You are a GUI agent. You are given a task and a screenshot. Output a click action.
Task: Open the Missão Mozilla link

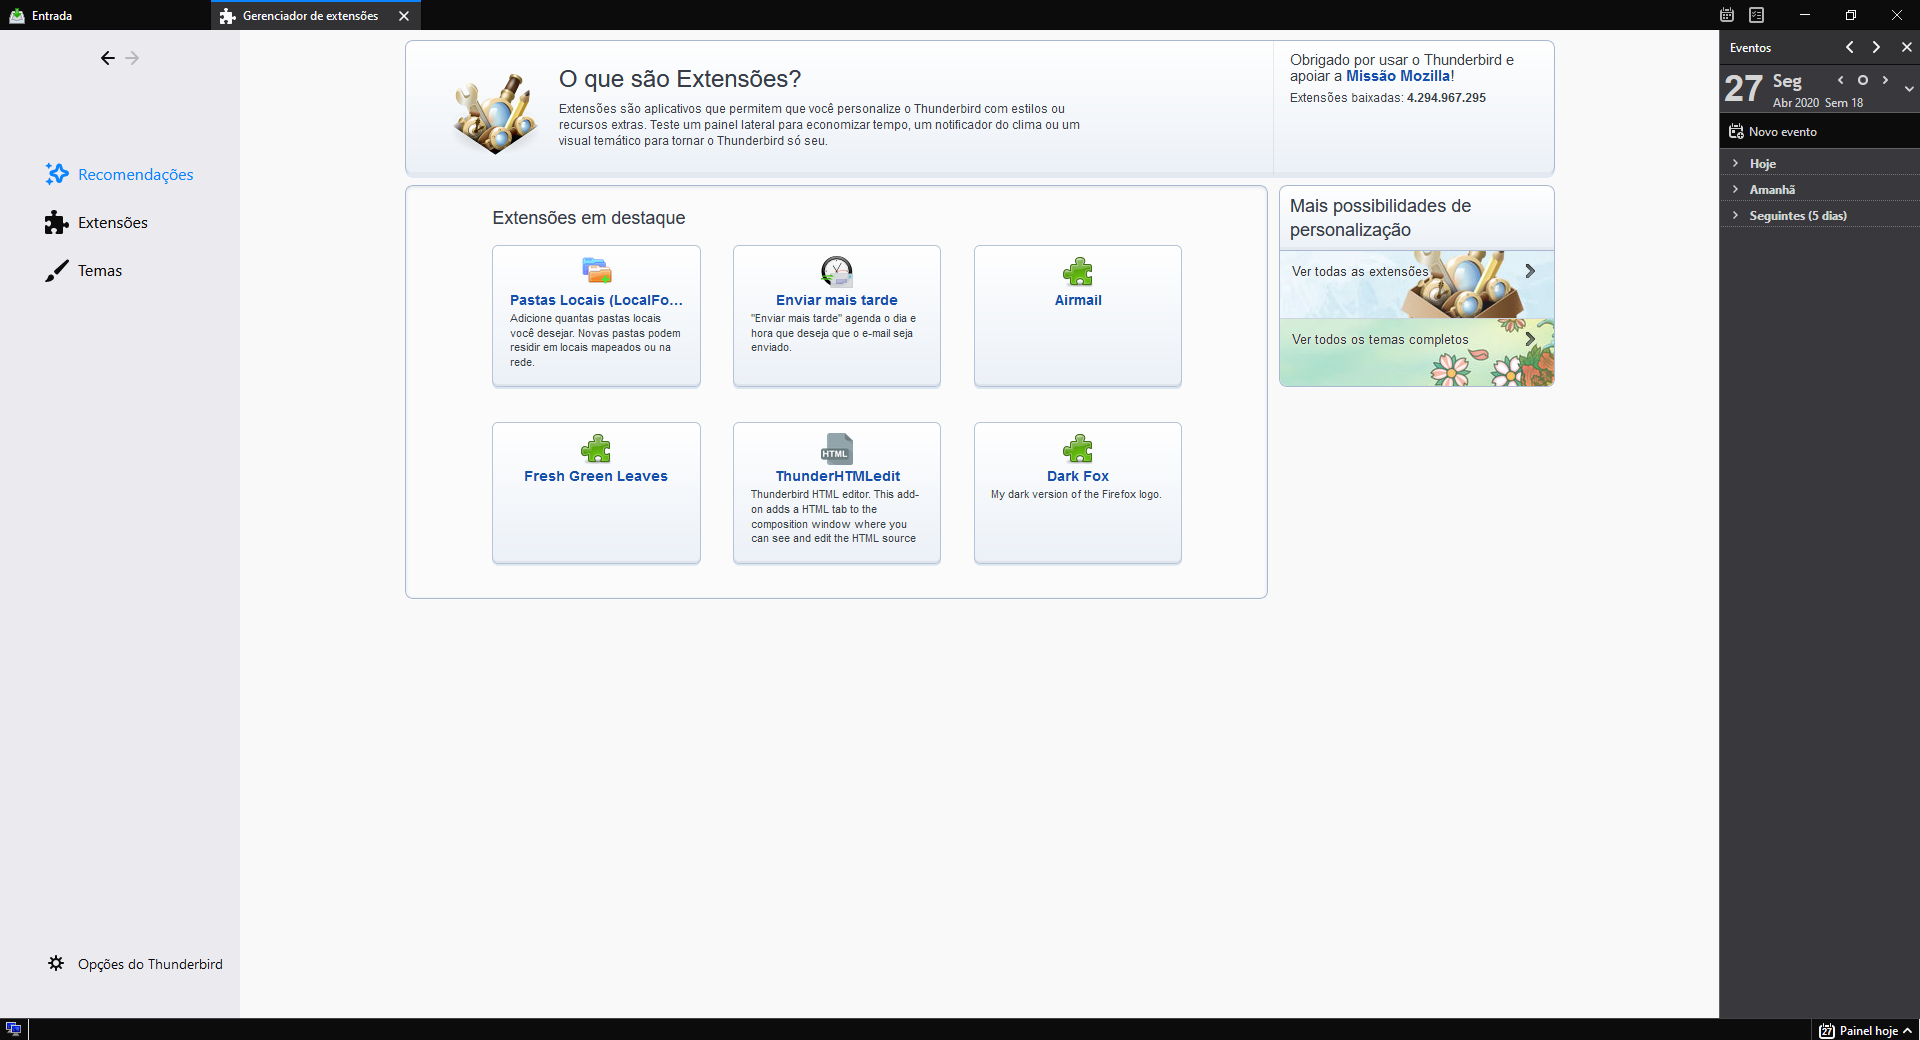(1398, 76)
